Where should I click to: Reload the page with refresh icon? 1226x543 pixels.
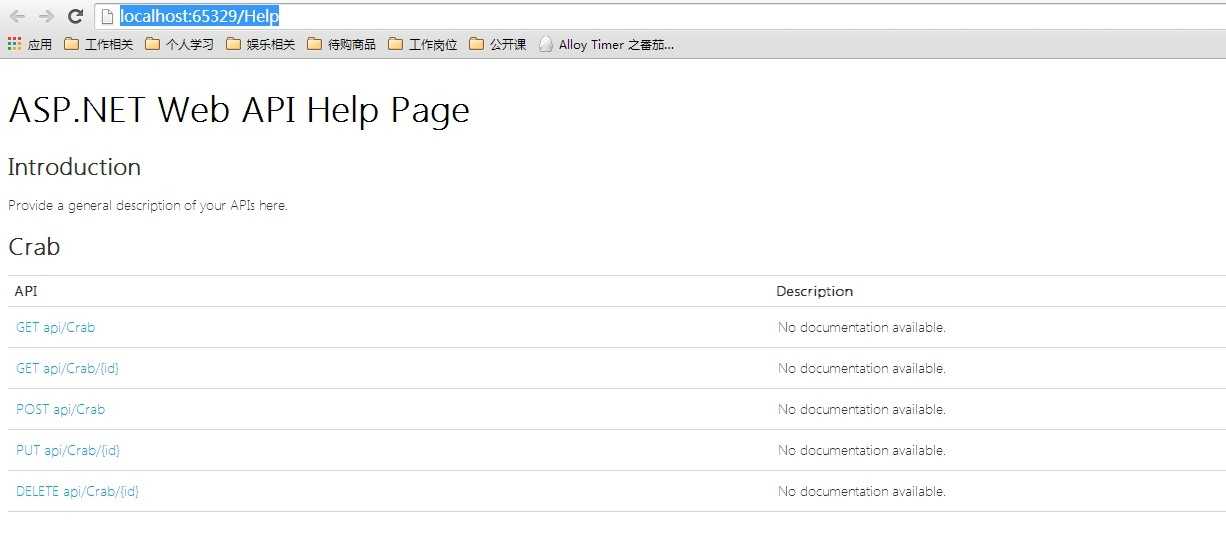point(75,16)
